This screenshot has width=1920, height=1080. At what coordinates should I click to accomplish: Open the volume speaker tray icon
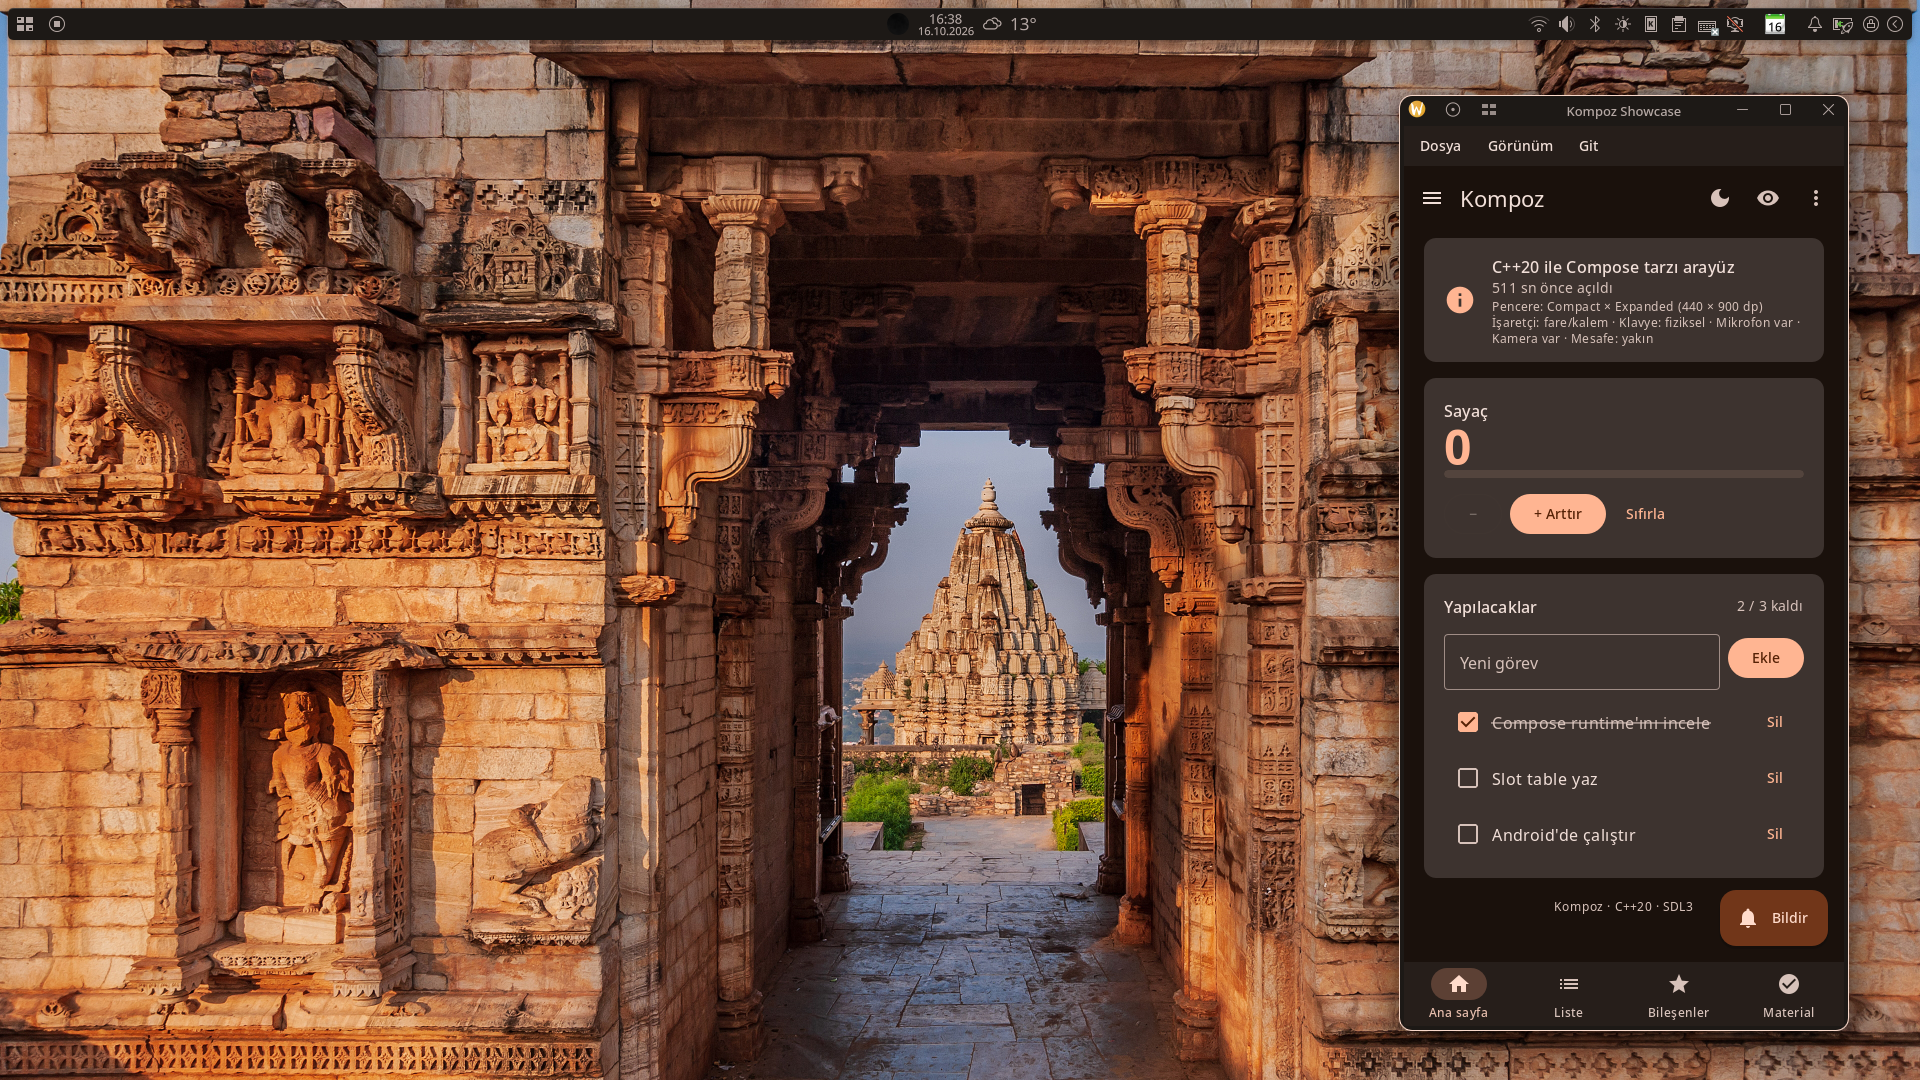pyautogui.click(x=1567, y=24)
